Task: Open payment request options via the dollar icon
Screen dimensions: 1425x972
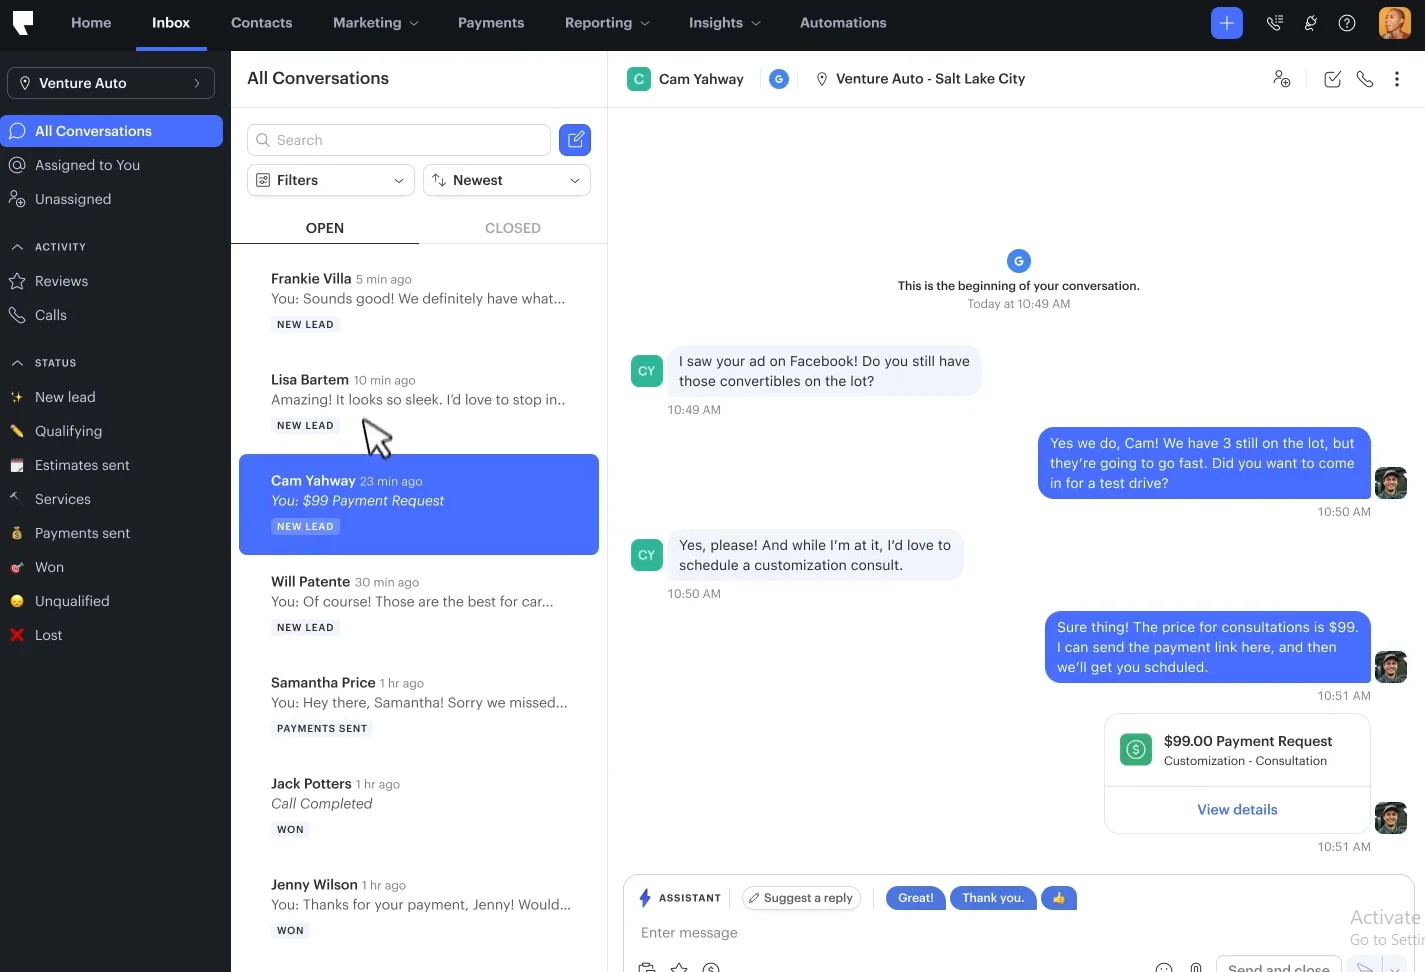Action: [711, 966]
